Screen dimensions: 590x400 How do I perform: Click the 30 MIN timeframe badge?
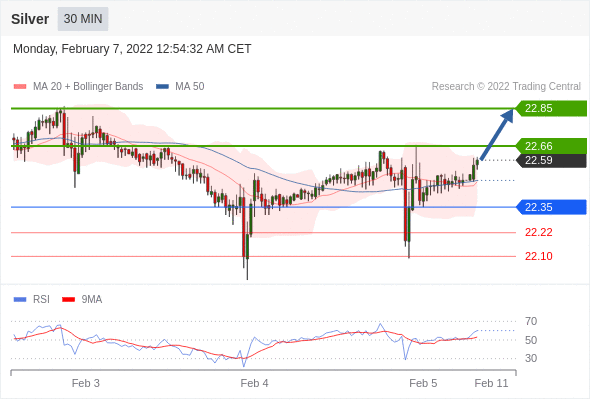(83, 19)
